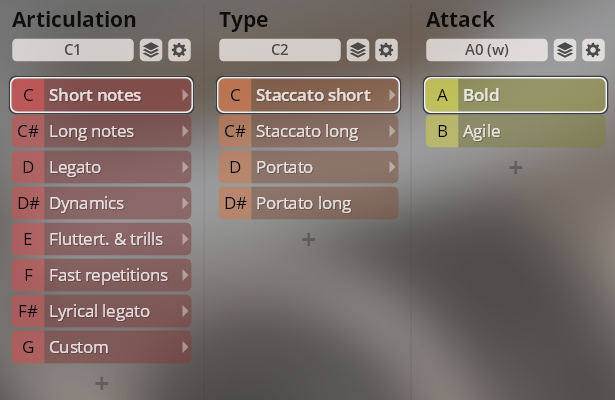Expand the Legato articulation arrow
This screenshot has height=400, width=615.
pyautogui.click(x=184, y=167)
